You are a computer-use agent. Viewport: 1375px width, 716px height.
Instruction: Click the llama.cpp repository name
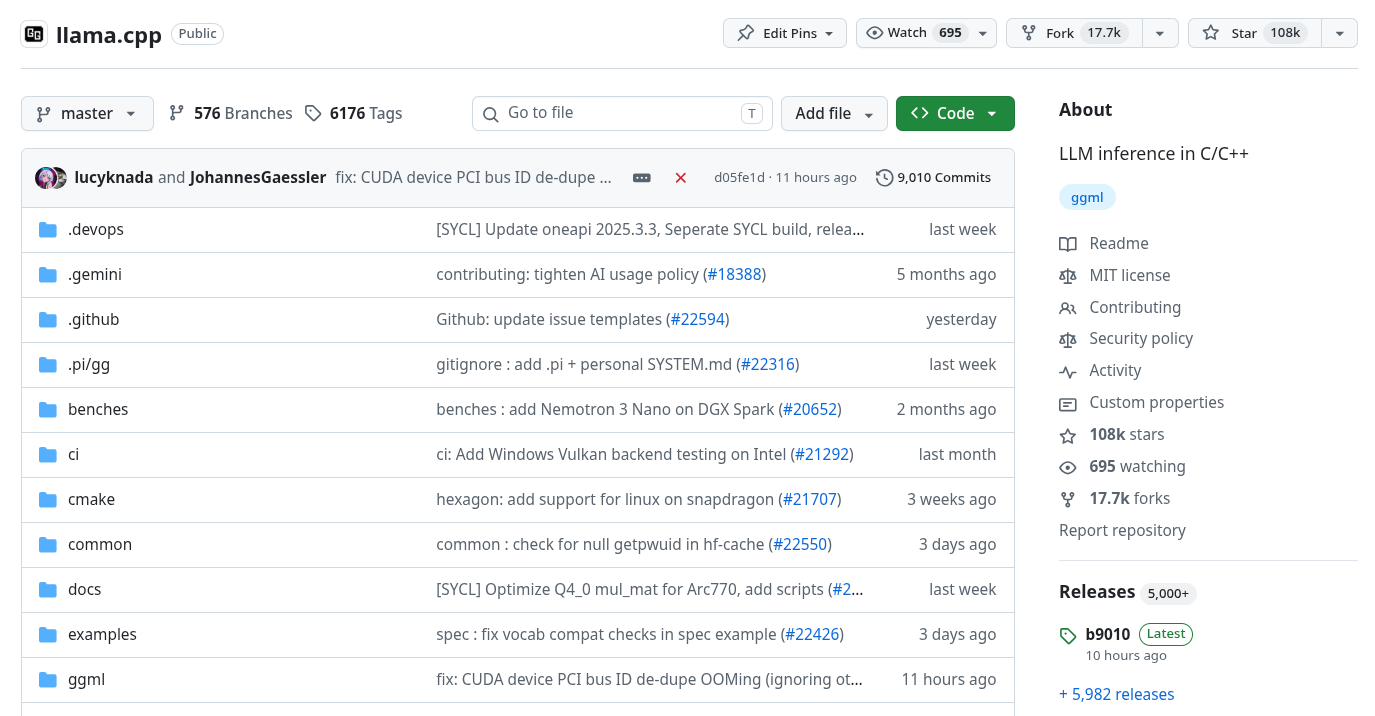click(x=109, y=35)
